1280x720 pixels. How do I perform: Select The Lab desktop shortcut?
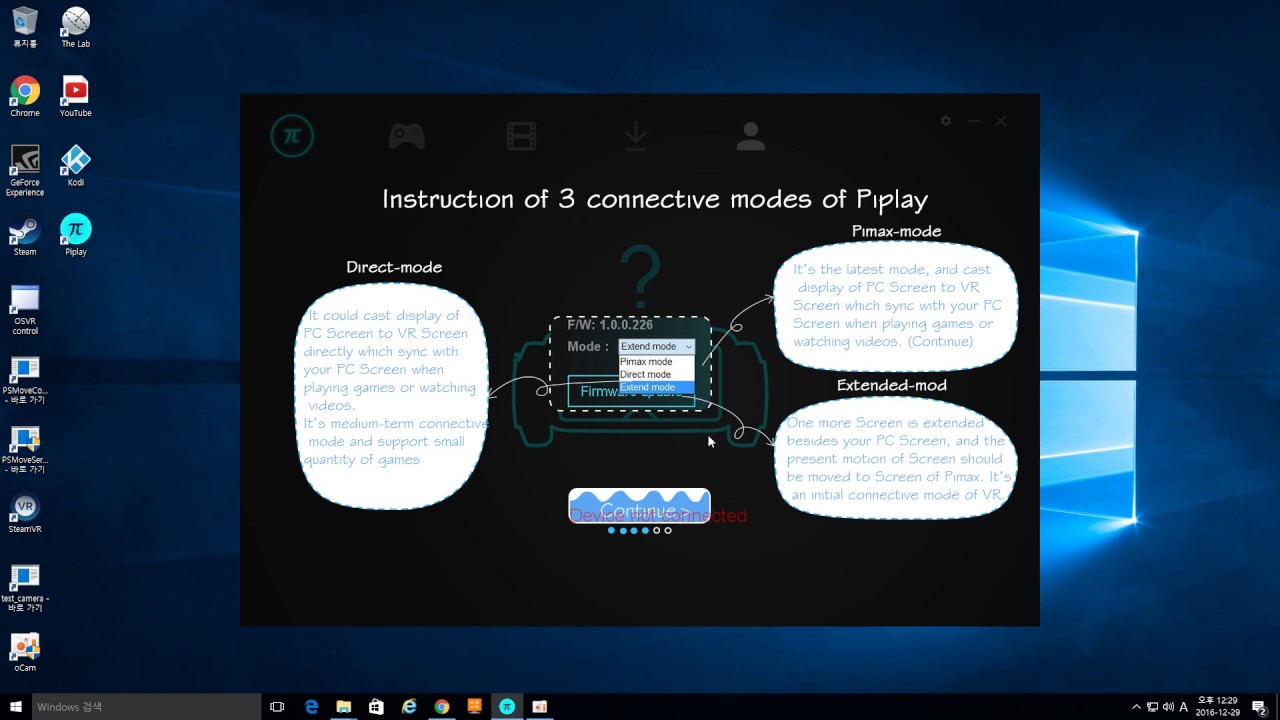click(76, 27)
